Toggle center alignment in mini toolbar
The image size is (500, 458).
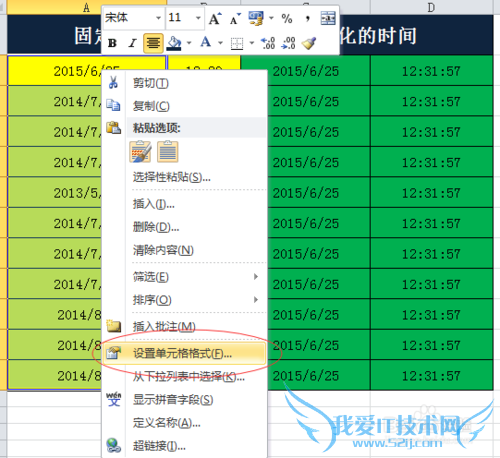click(x=153, y=43)
